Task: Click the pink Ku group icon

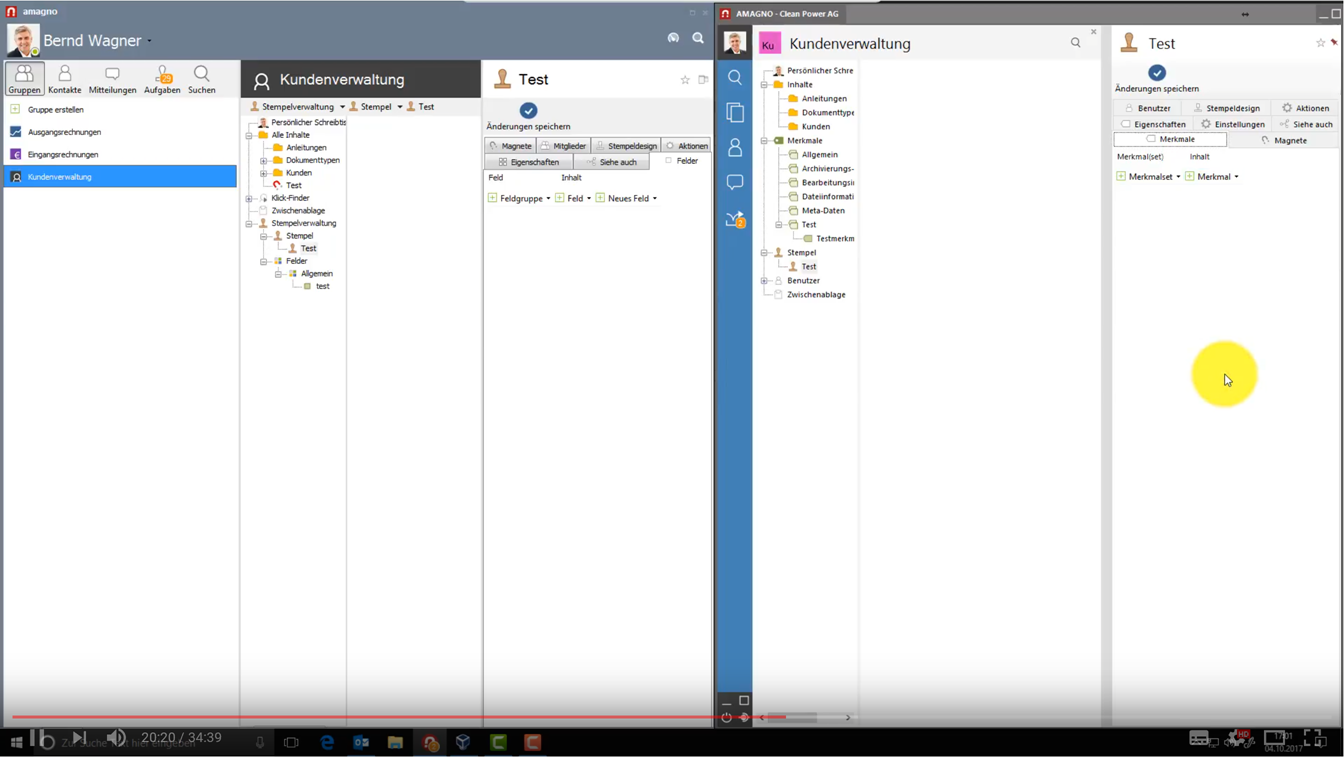Action: [769, 44]
